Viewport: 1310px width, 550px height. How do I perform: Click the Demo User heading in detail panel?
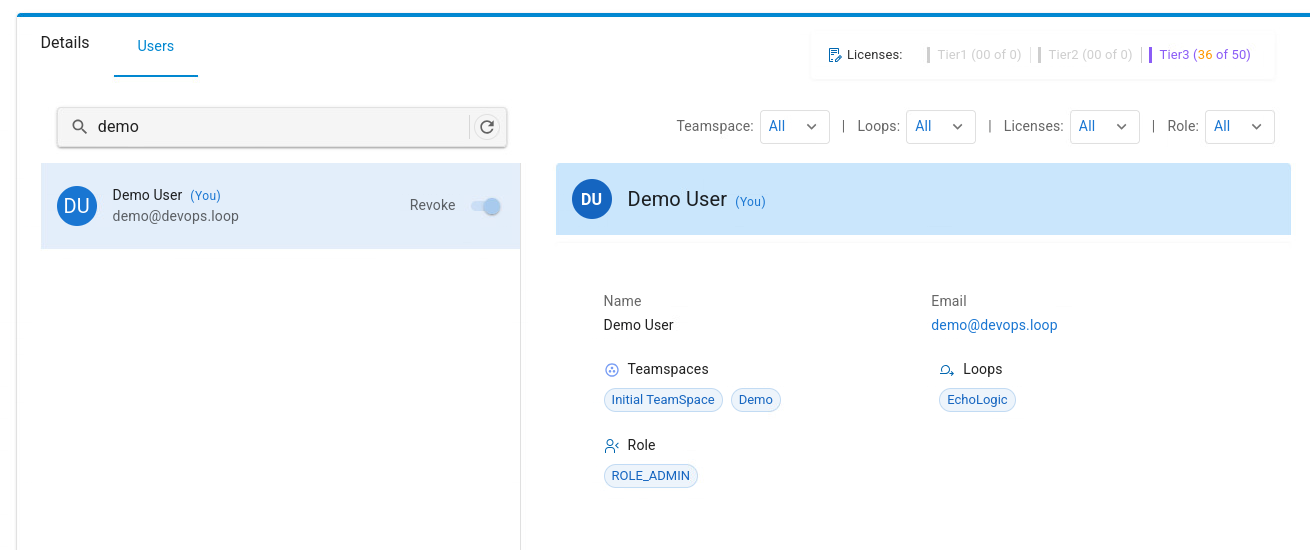point(677,199)
